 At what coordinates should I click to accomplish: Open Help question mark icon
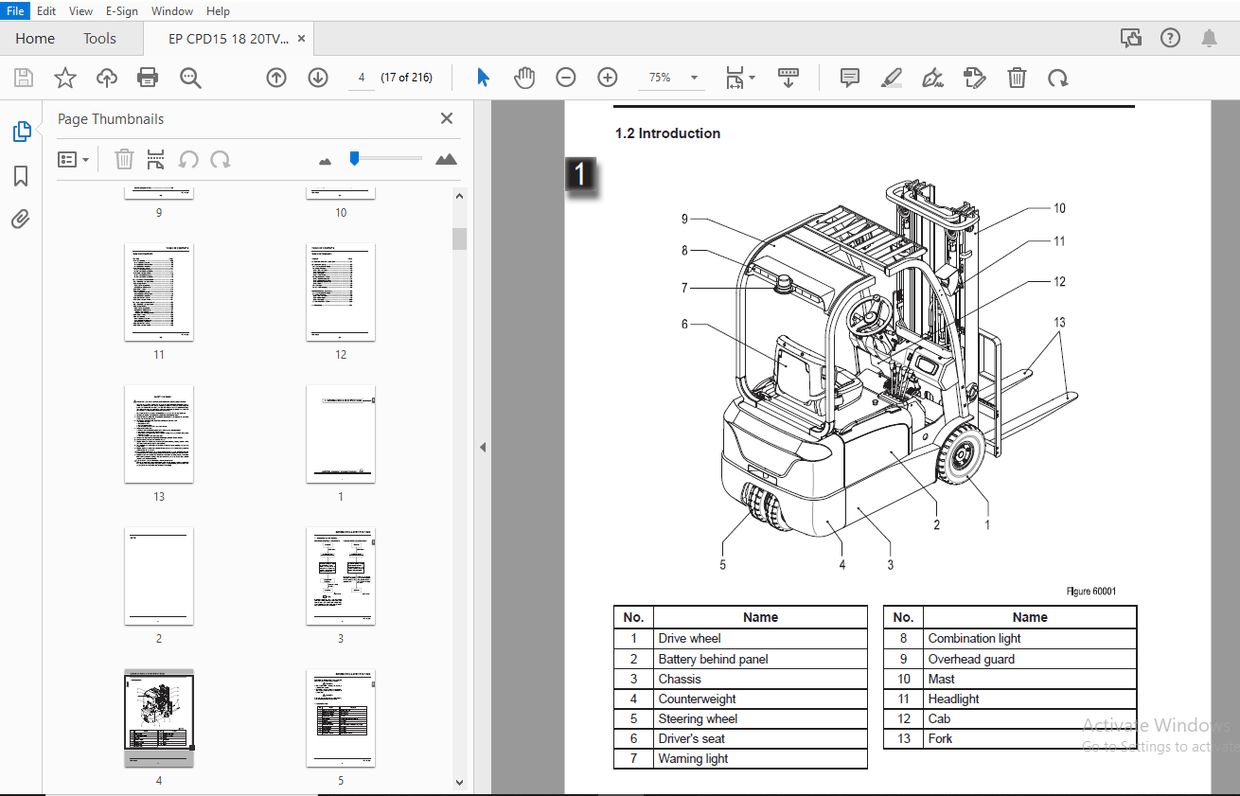1170,38
